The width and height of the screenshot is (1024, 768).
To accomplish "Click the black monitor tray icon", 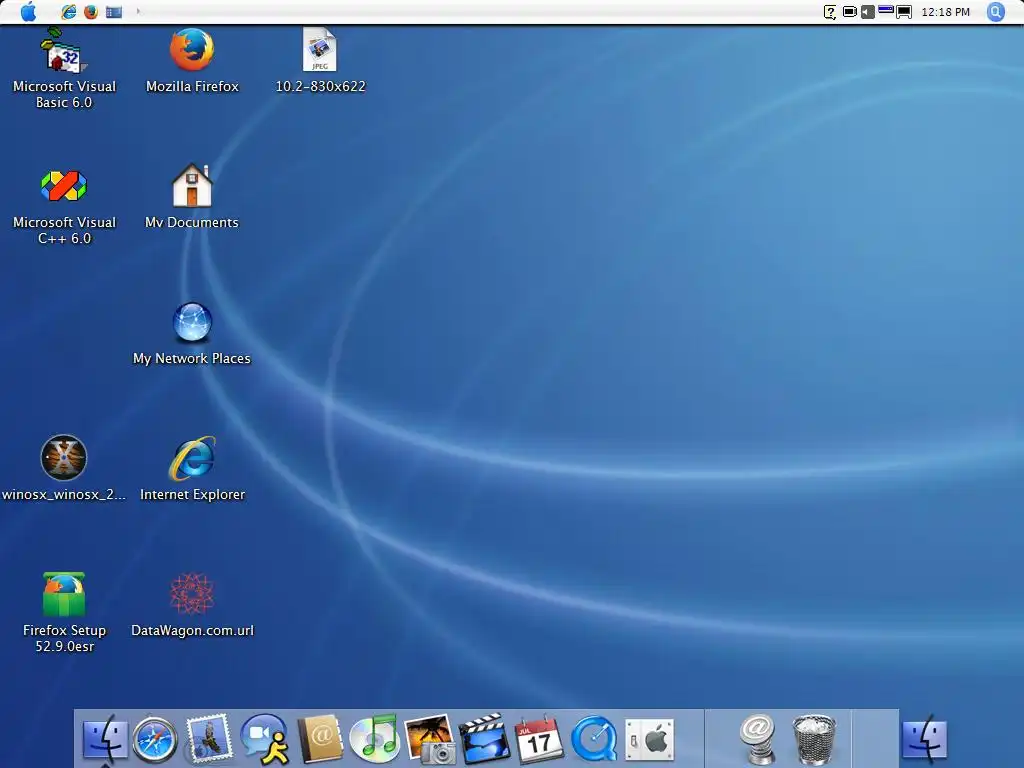I will pyautogui.click(x=904, y=12).
